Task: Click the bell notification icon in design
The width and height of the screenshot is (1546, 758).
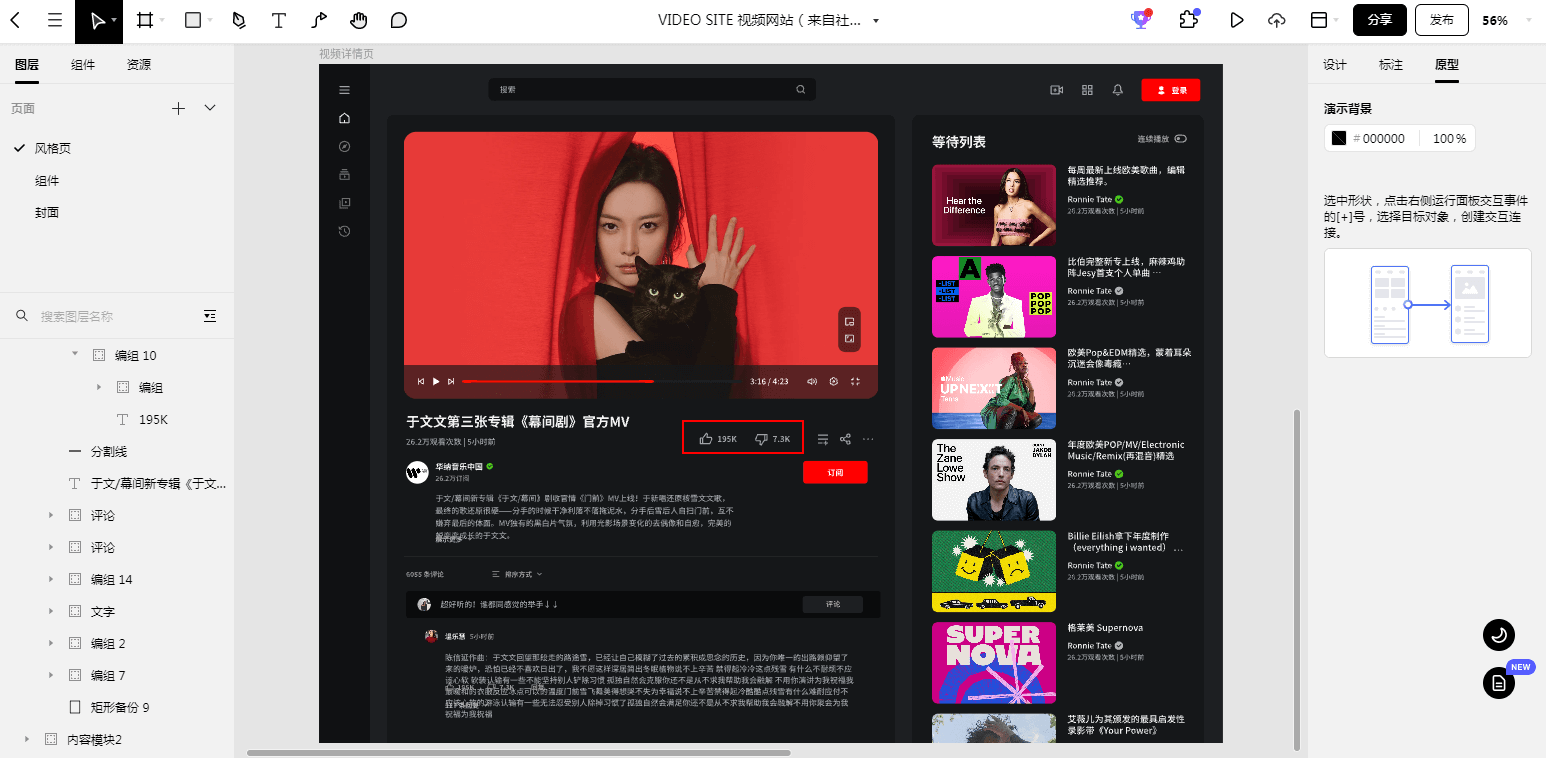Action: 1118,90
